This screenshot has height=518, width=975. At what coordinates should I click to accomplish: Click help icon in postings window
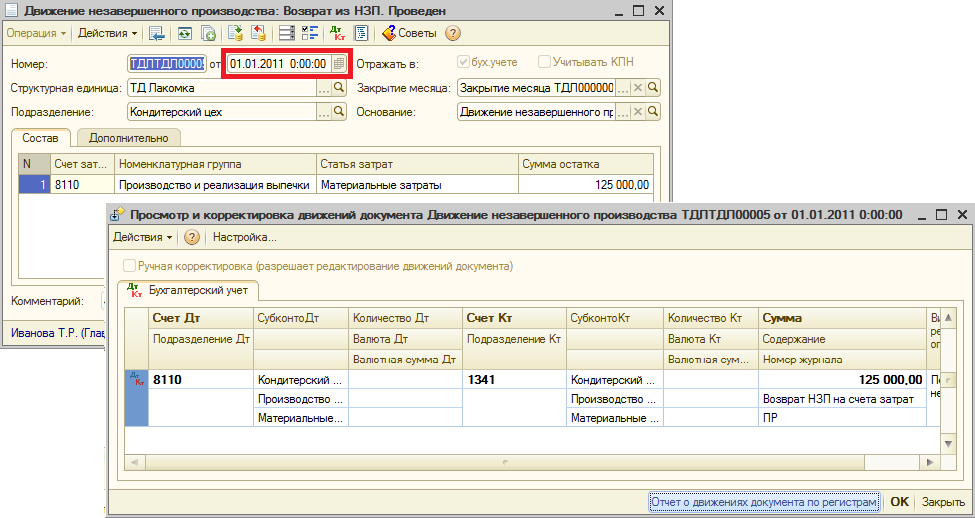(192, 237)
